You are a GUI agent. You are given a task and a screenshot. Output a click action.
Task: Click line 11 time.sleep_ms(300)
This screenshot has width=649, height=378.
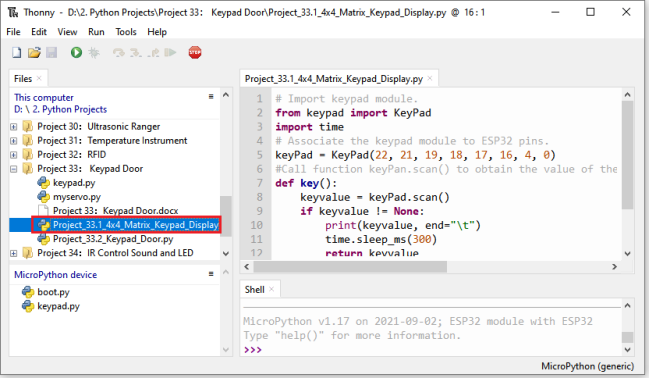coord(381,239)
